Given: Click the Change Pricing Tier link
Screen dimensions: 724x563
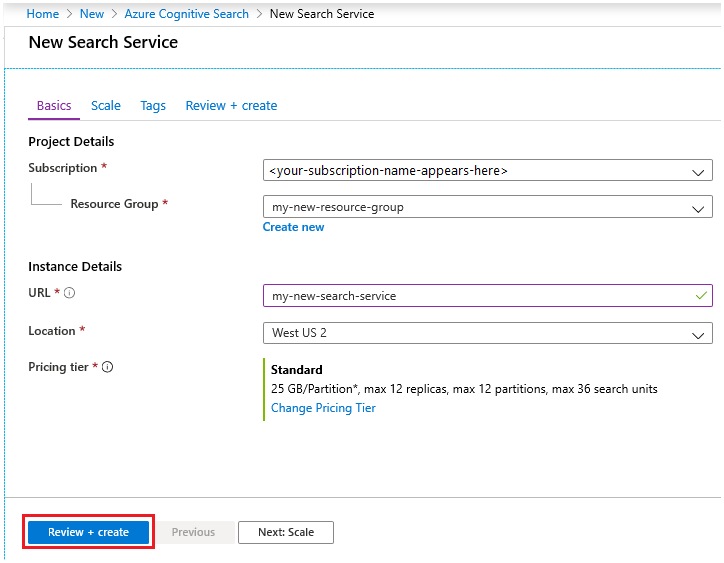Looking at the screenshot, I should click(x=323, y=408).
